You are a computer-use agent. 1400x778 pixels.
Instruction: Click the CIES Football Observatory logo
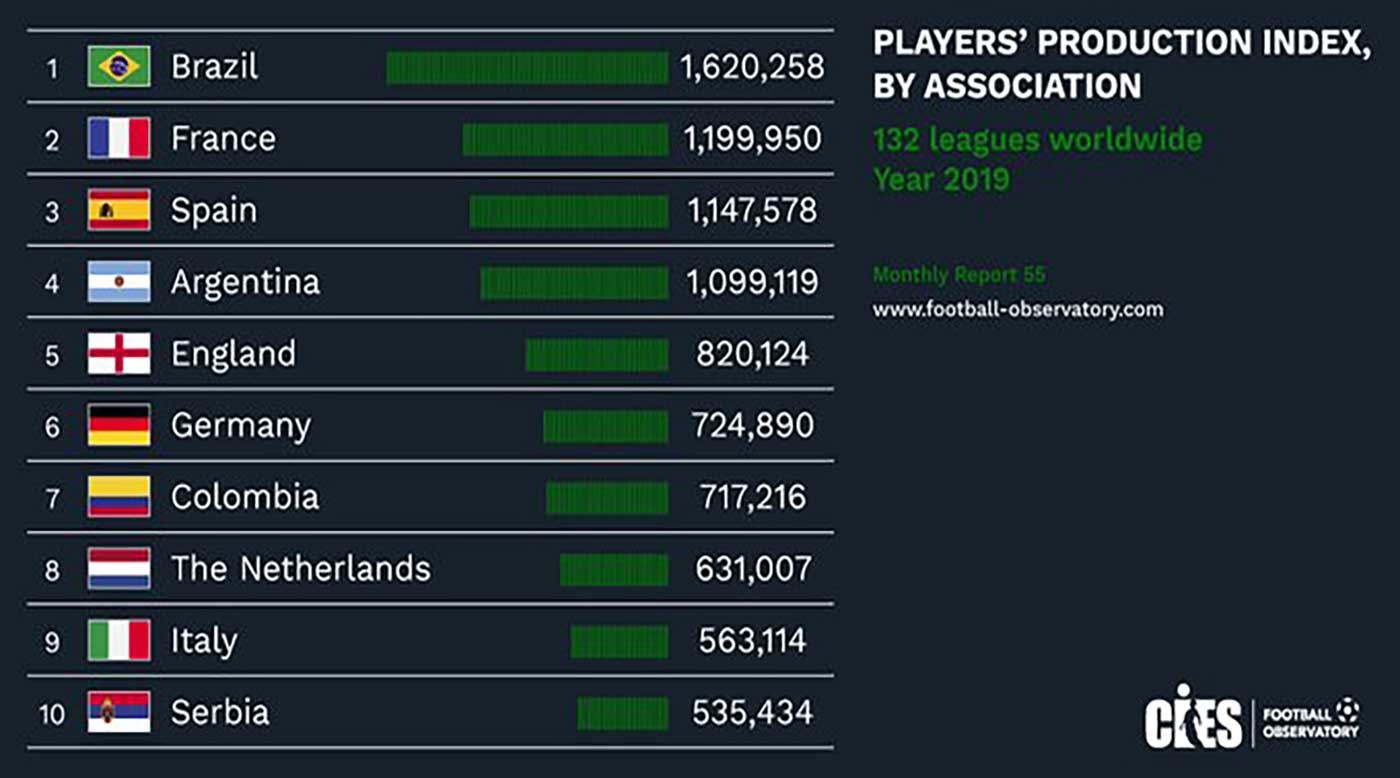(x=1253, y=718)
